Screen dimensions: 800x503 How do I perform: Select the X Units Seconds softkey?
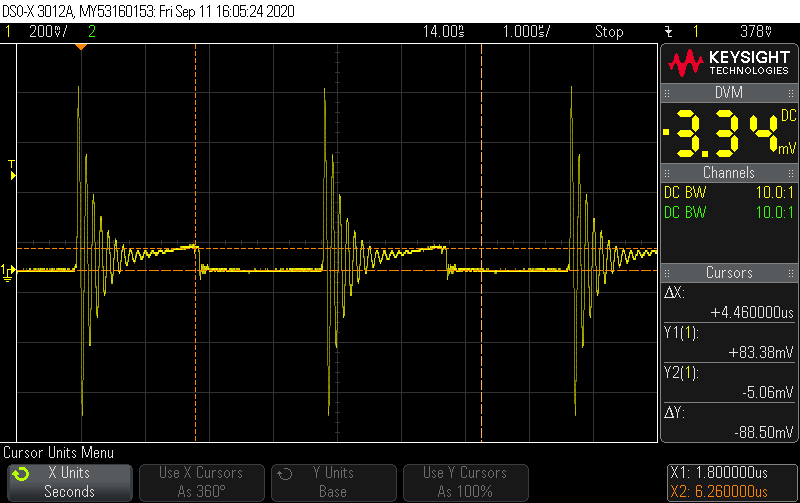coord(70,482)
